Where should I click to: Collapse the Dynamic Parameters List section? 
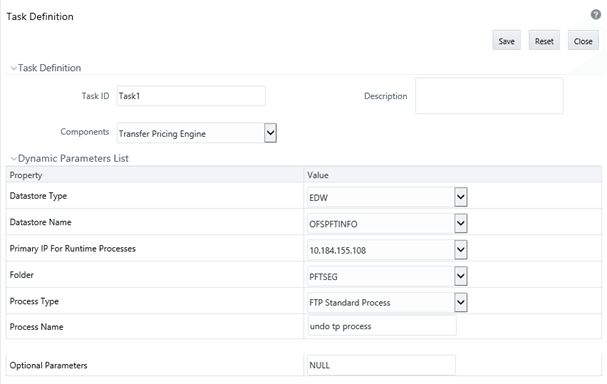pyautogui.click(x=14, y=159)
